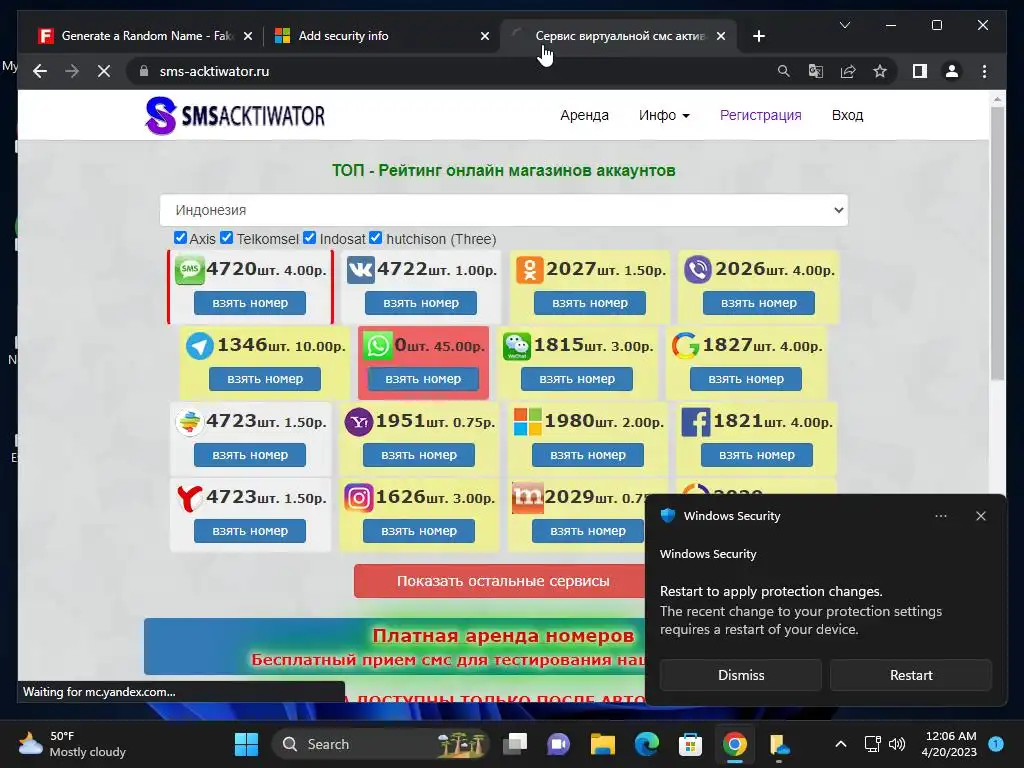This screenshot has width=1024, height=768.
Task: Uncheck the Indosat operator checkbox
Action: (x=310, y=238)
